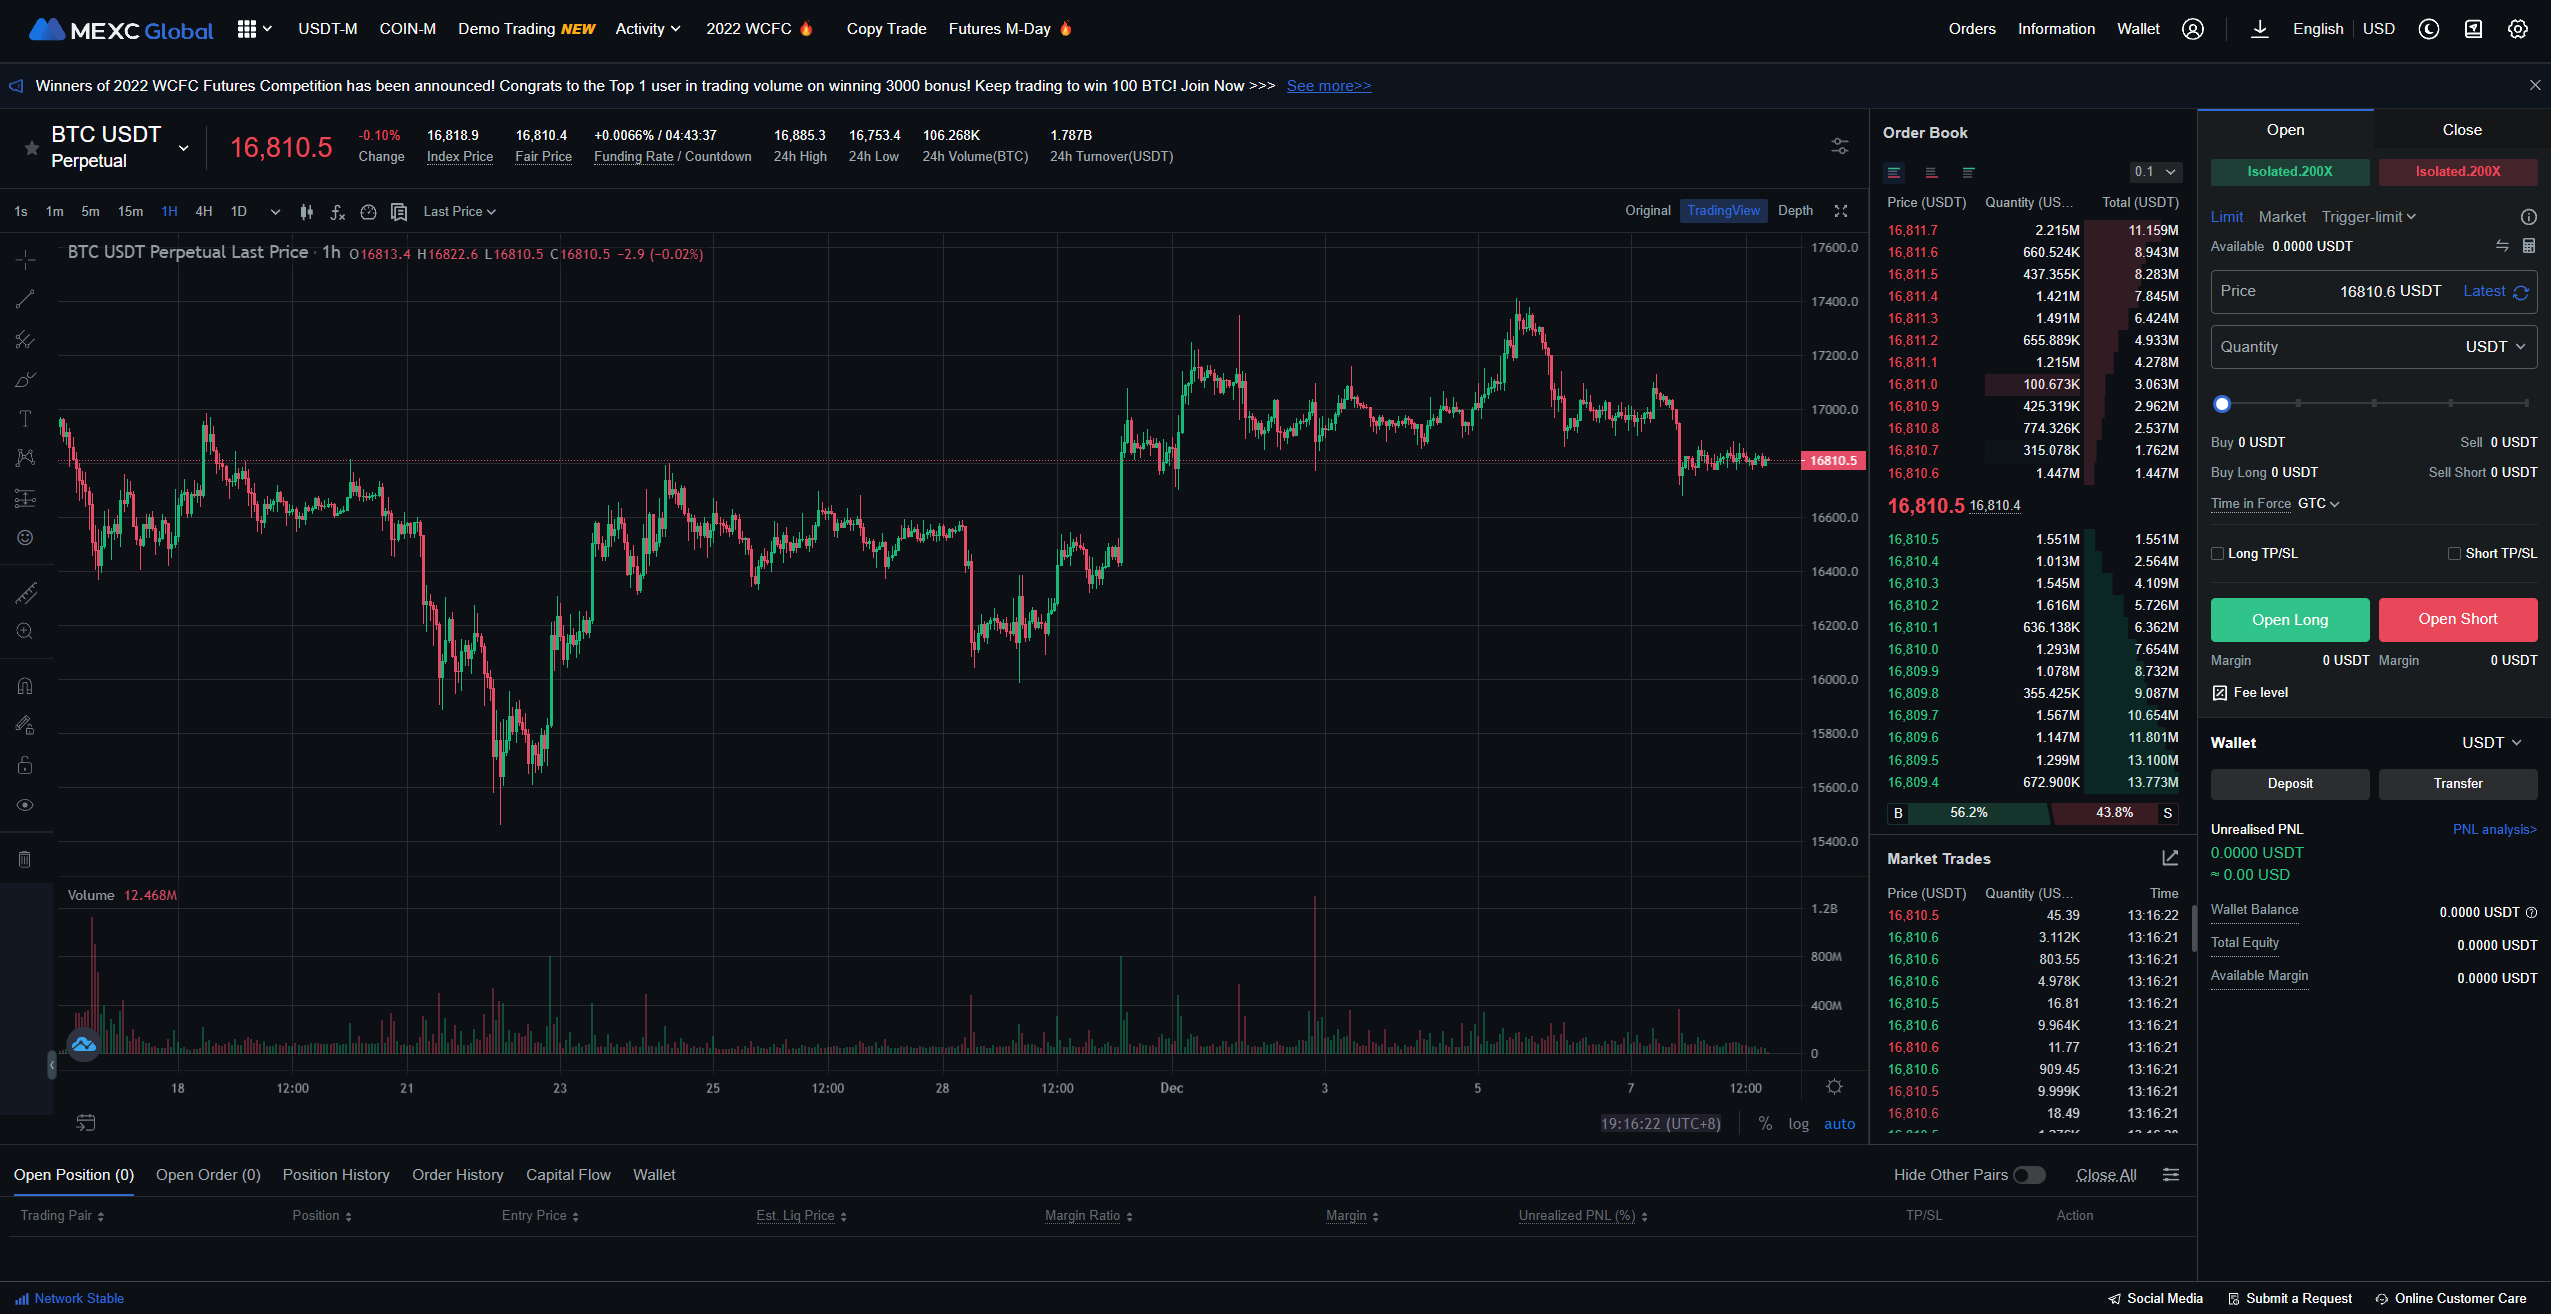This screenshot has height=1314, width=2551.
Task: Switch to Position History tab
Action: 336,1175
